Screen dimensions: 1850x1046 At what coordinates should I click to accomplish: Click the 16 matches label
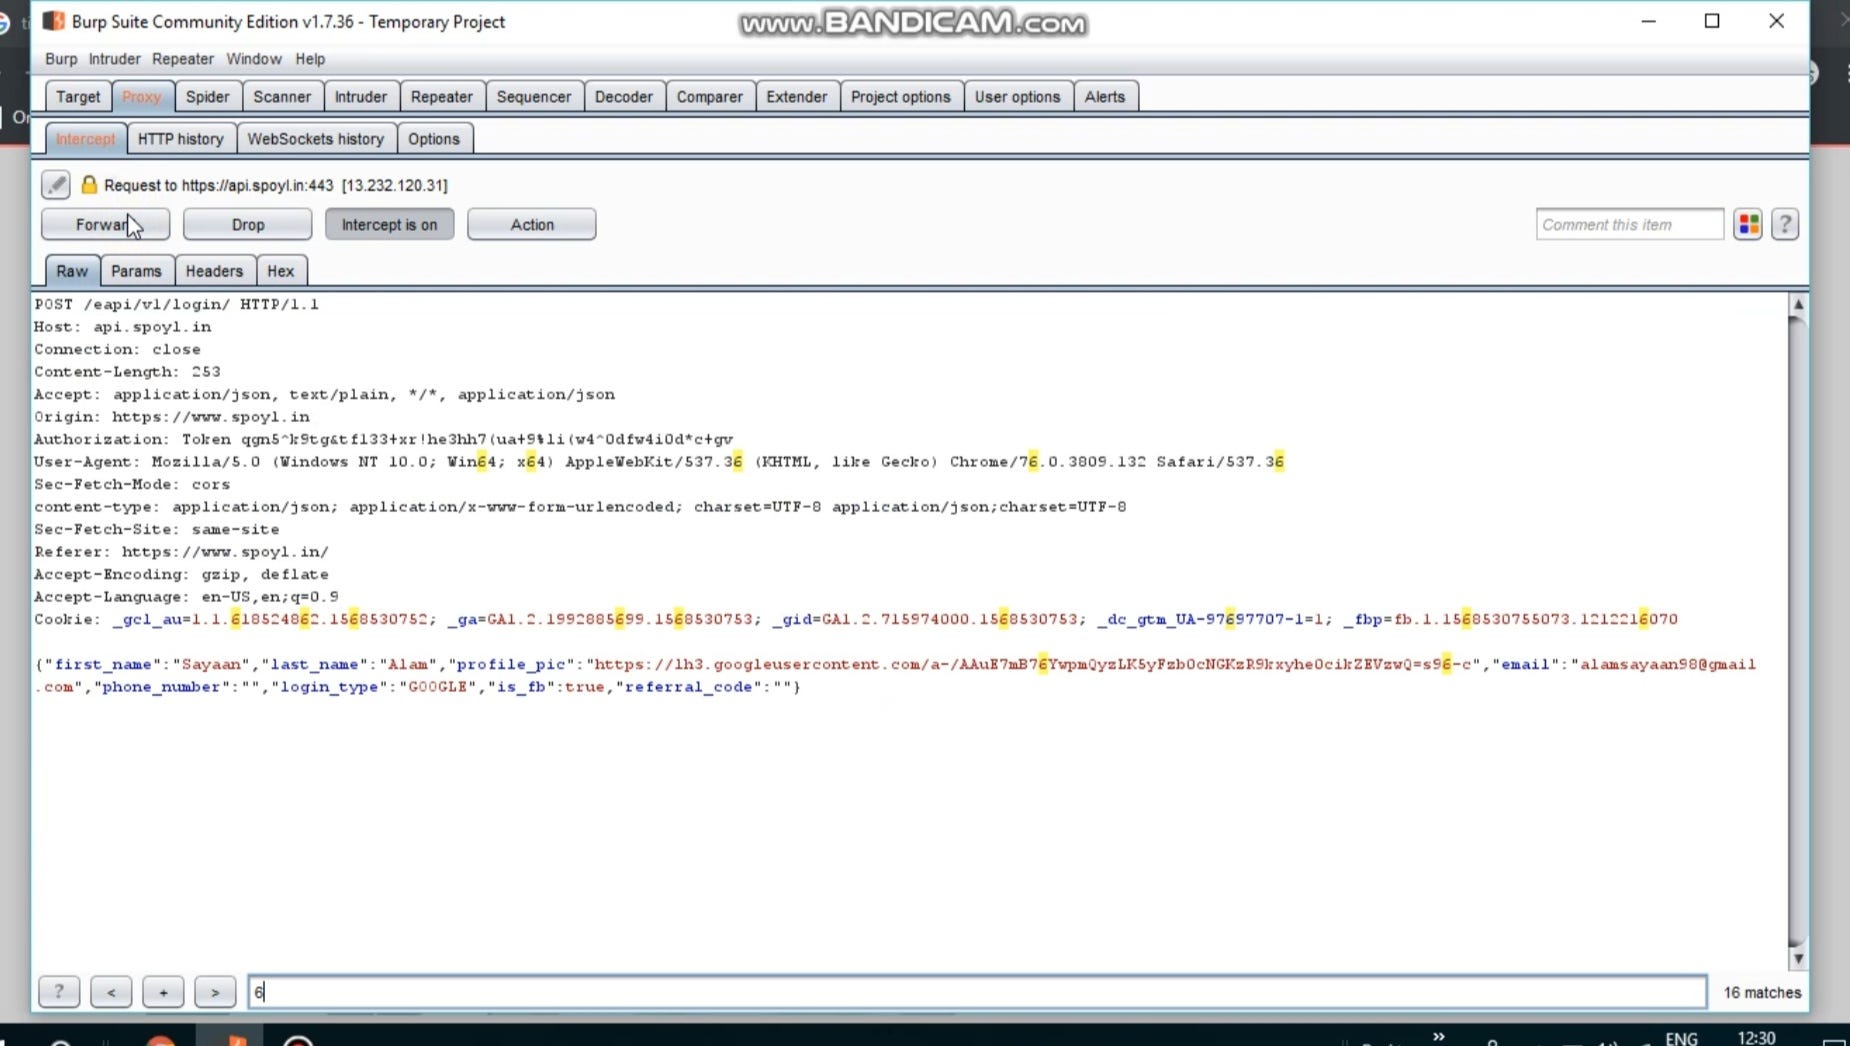[1762, 992]
